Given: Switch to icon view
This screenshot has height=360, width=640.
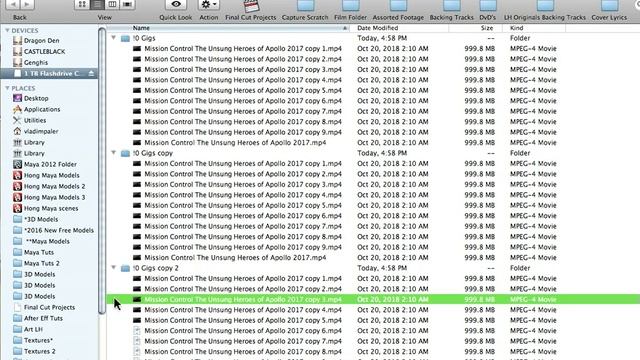Looking at the screenshot, I should coord(82,4).
